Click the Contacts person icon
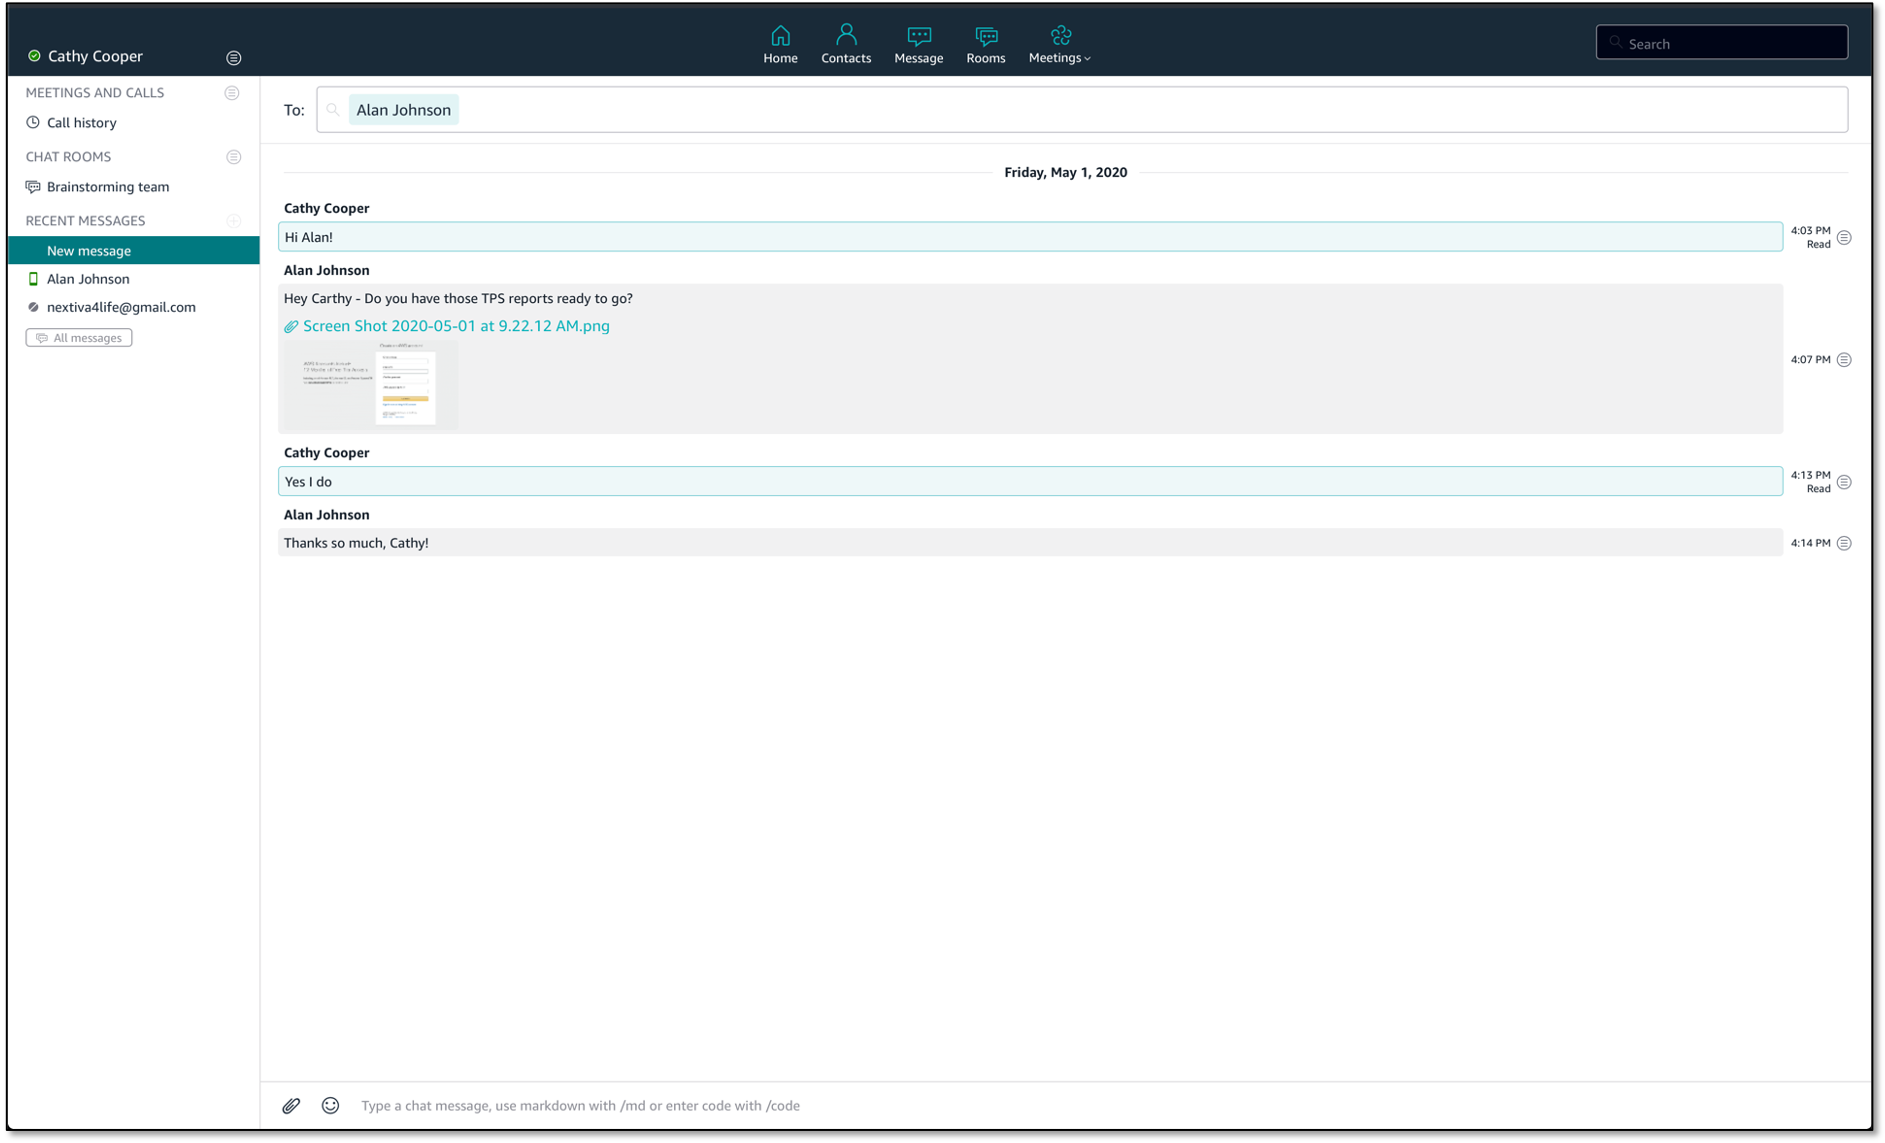 [x=846, y=35]
